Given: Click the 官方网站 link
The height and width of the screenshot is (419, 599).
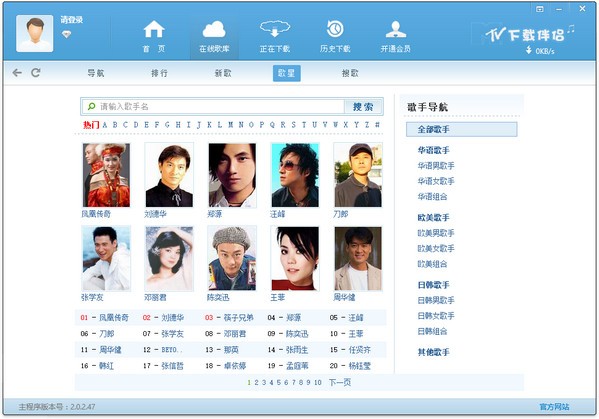Looking at the screenshot, I should click(x=554, y=407).
